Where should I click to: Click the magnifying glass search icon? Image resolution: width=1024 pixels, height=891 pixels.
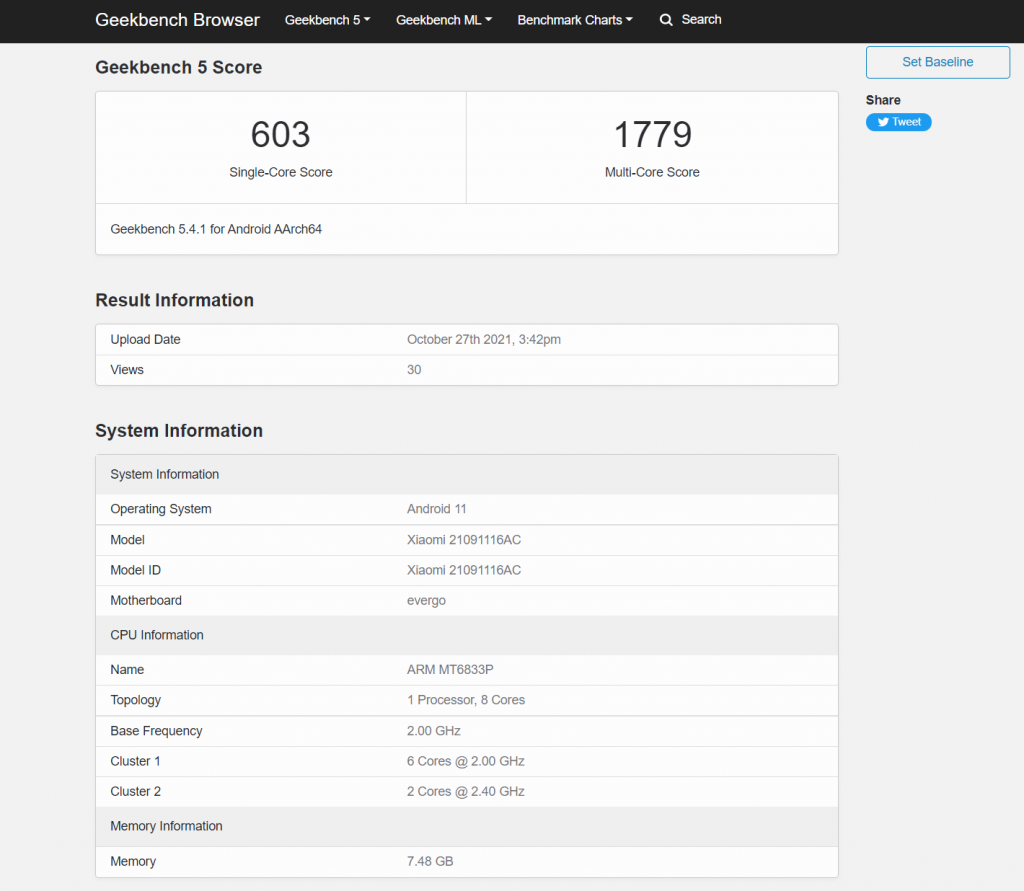[x=666, y=20]
